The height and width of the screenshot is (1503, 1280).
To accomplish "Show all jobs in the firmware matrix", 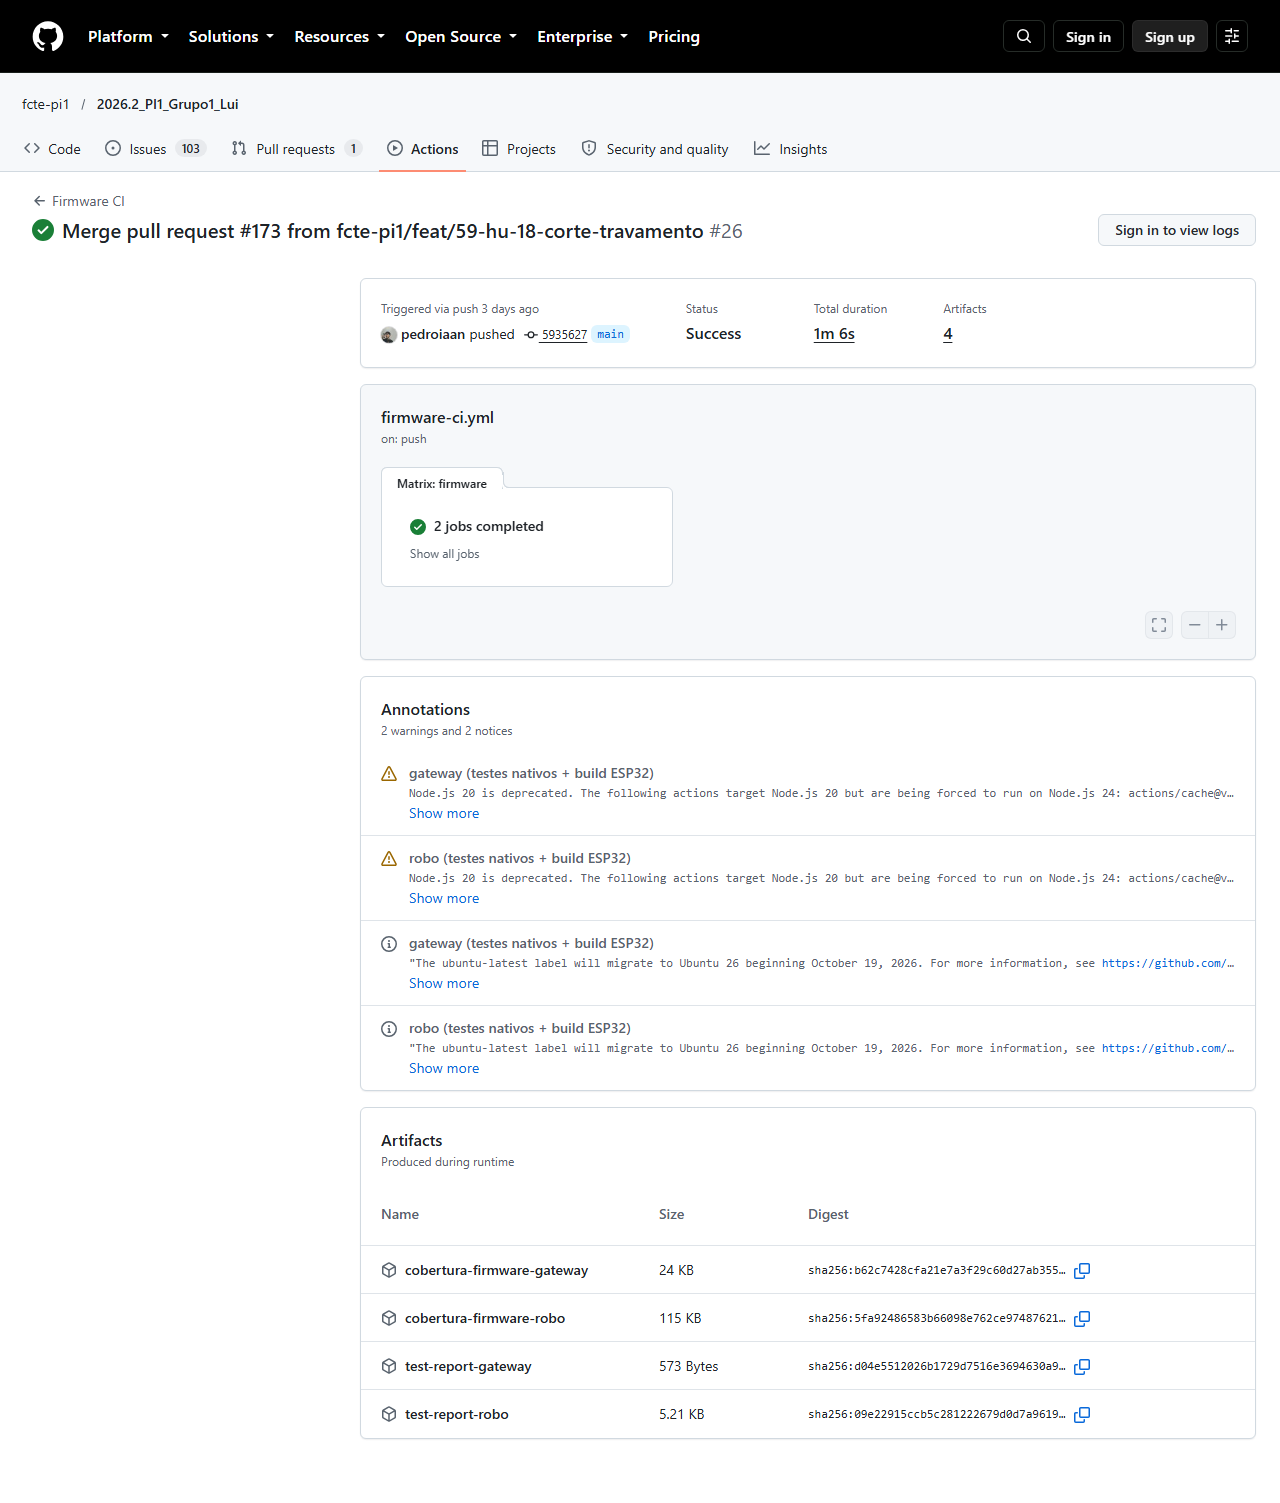I will [x=444, y=554].
